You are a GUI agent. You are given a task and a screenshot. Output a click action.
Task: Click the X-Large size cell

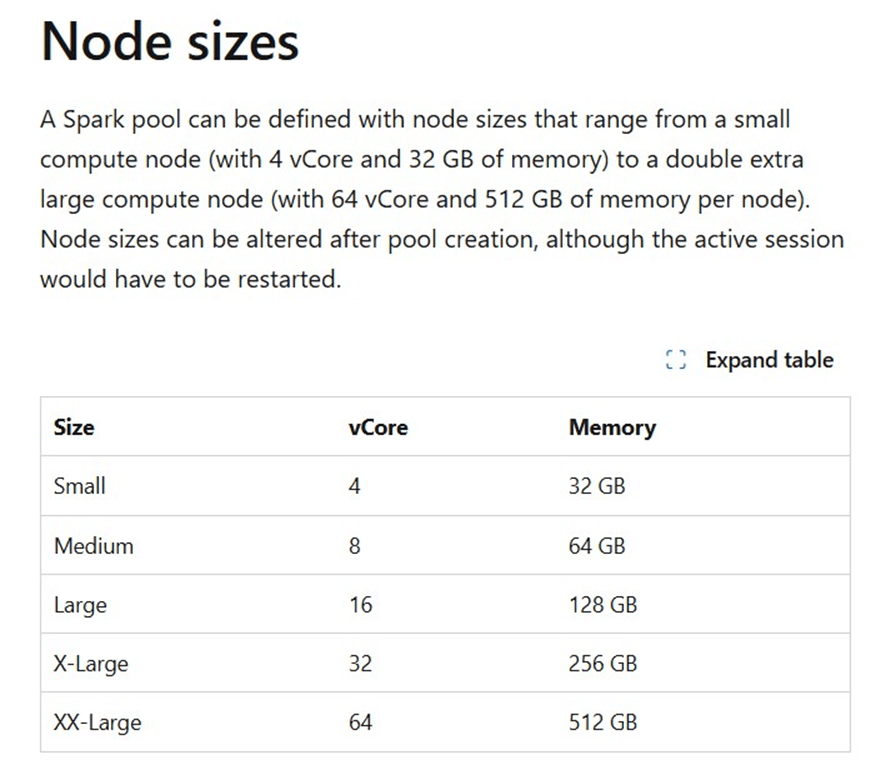pos(91,663)
